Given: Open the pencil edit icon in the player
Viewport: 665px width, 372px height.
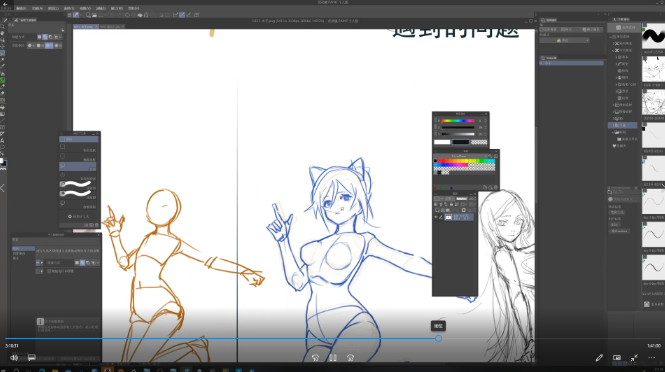Looking at the screenshot, I should (x=599, y=358).
